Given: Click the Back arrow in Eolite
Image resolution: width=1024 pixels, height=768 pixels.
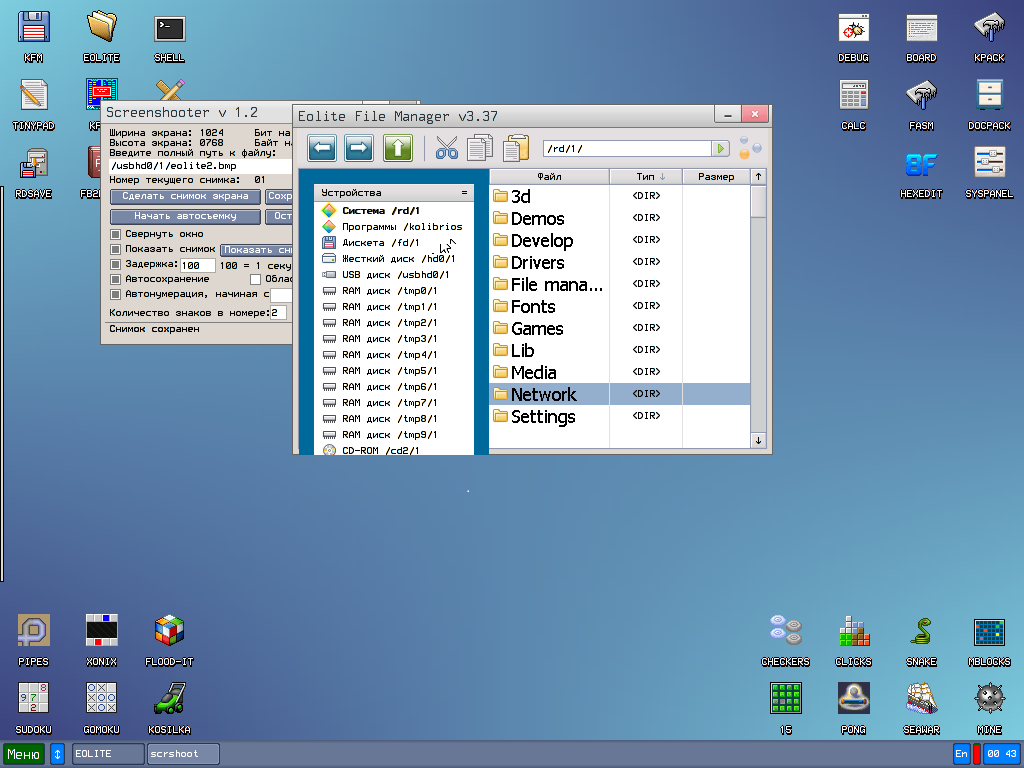Looking at the screenshot, I should (x=321, y=149).
